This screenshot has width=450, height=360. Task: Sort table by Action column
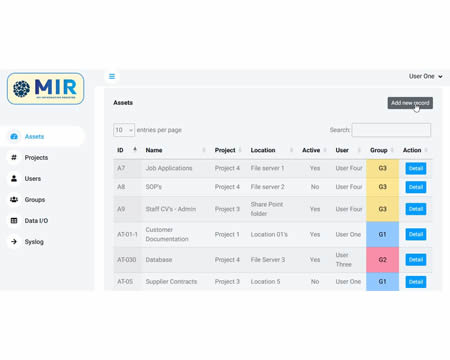[415, 150]
